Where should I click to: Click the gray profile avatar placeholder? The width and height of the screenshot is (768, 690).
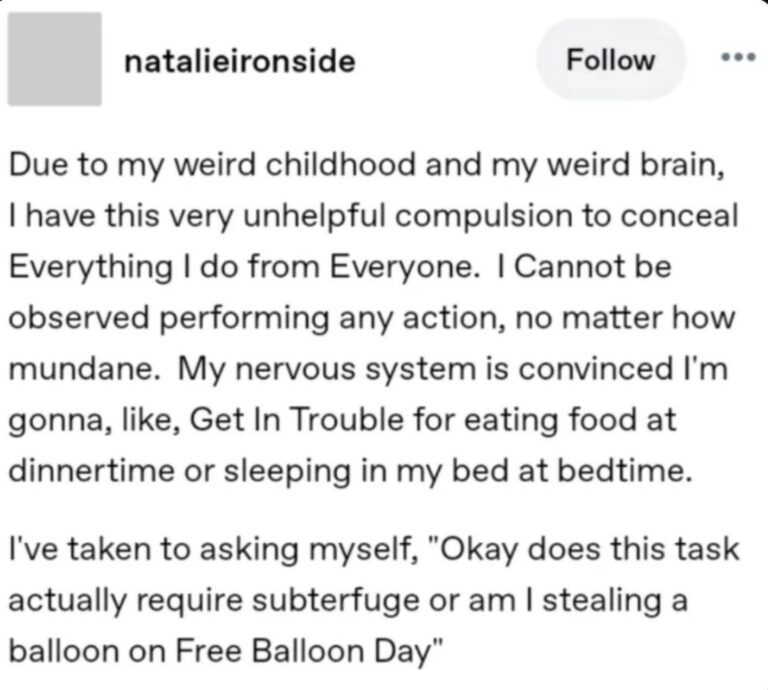[x=54, y=59]
